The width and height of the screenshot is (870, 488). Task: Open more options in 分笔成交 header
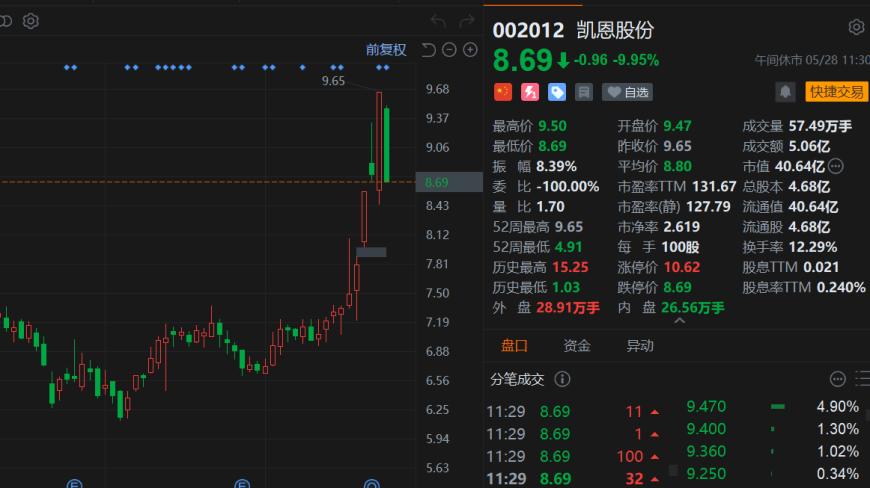tap(837, 379)
